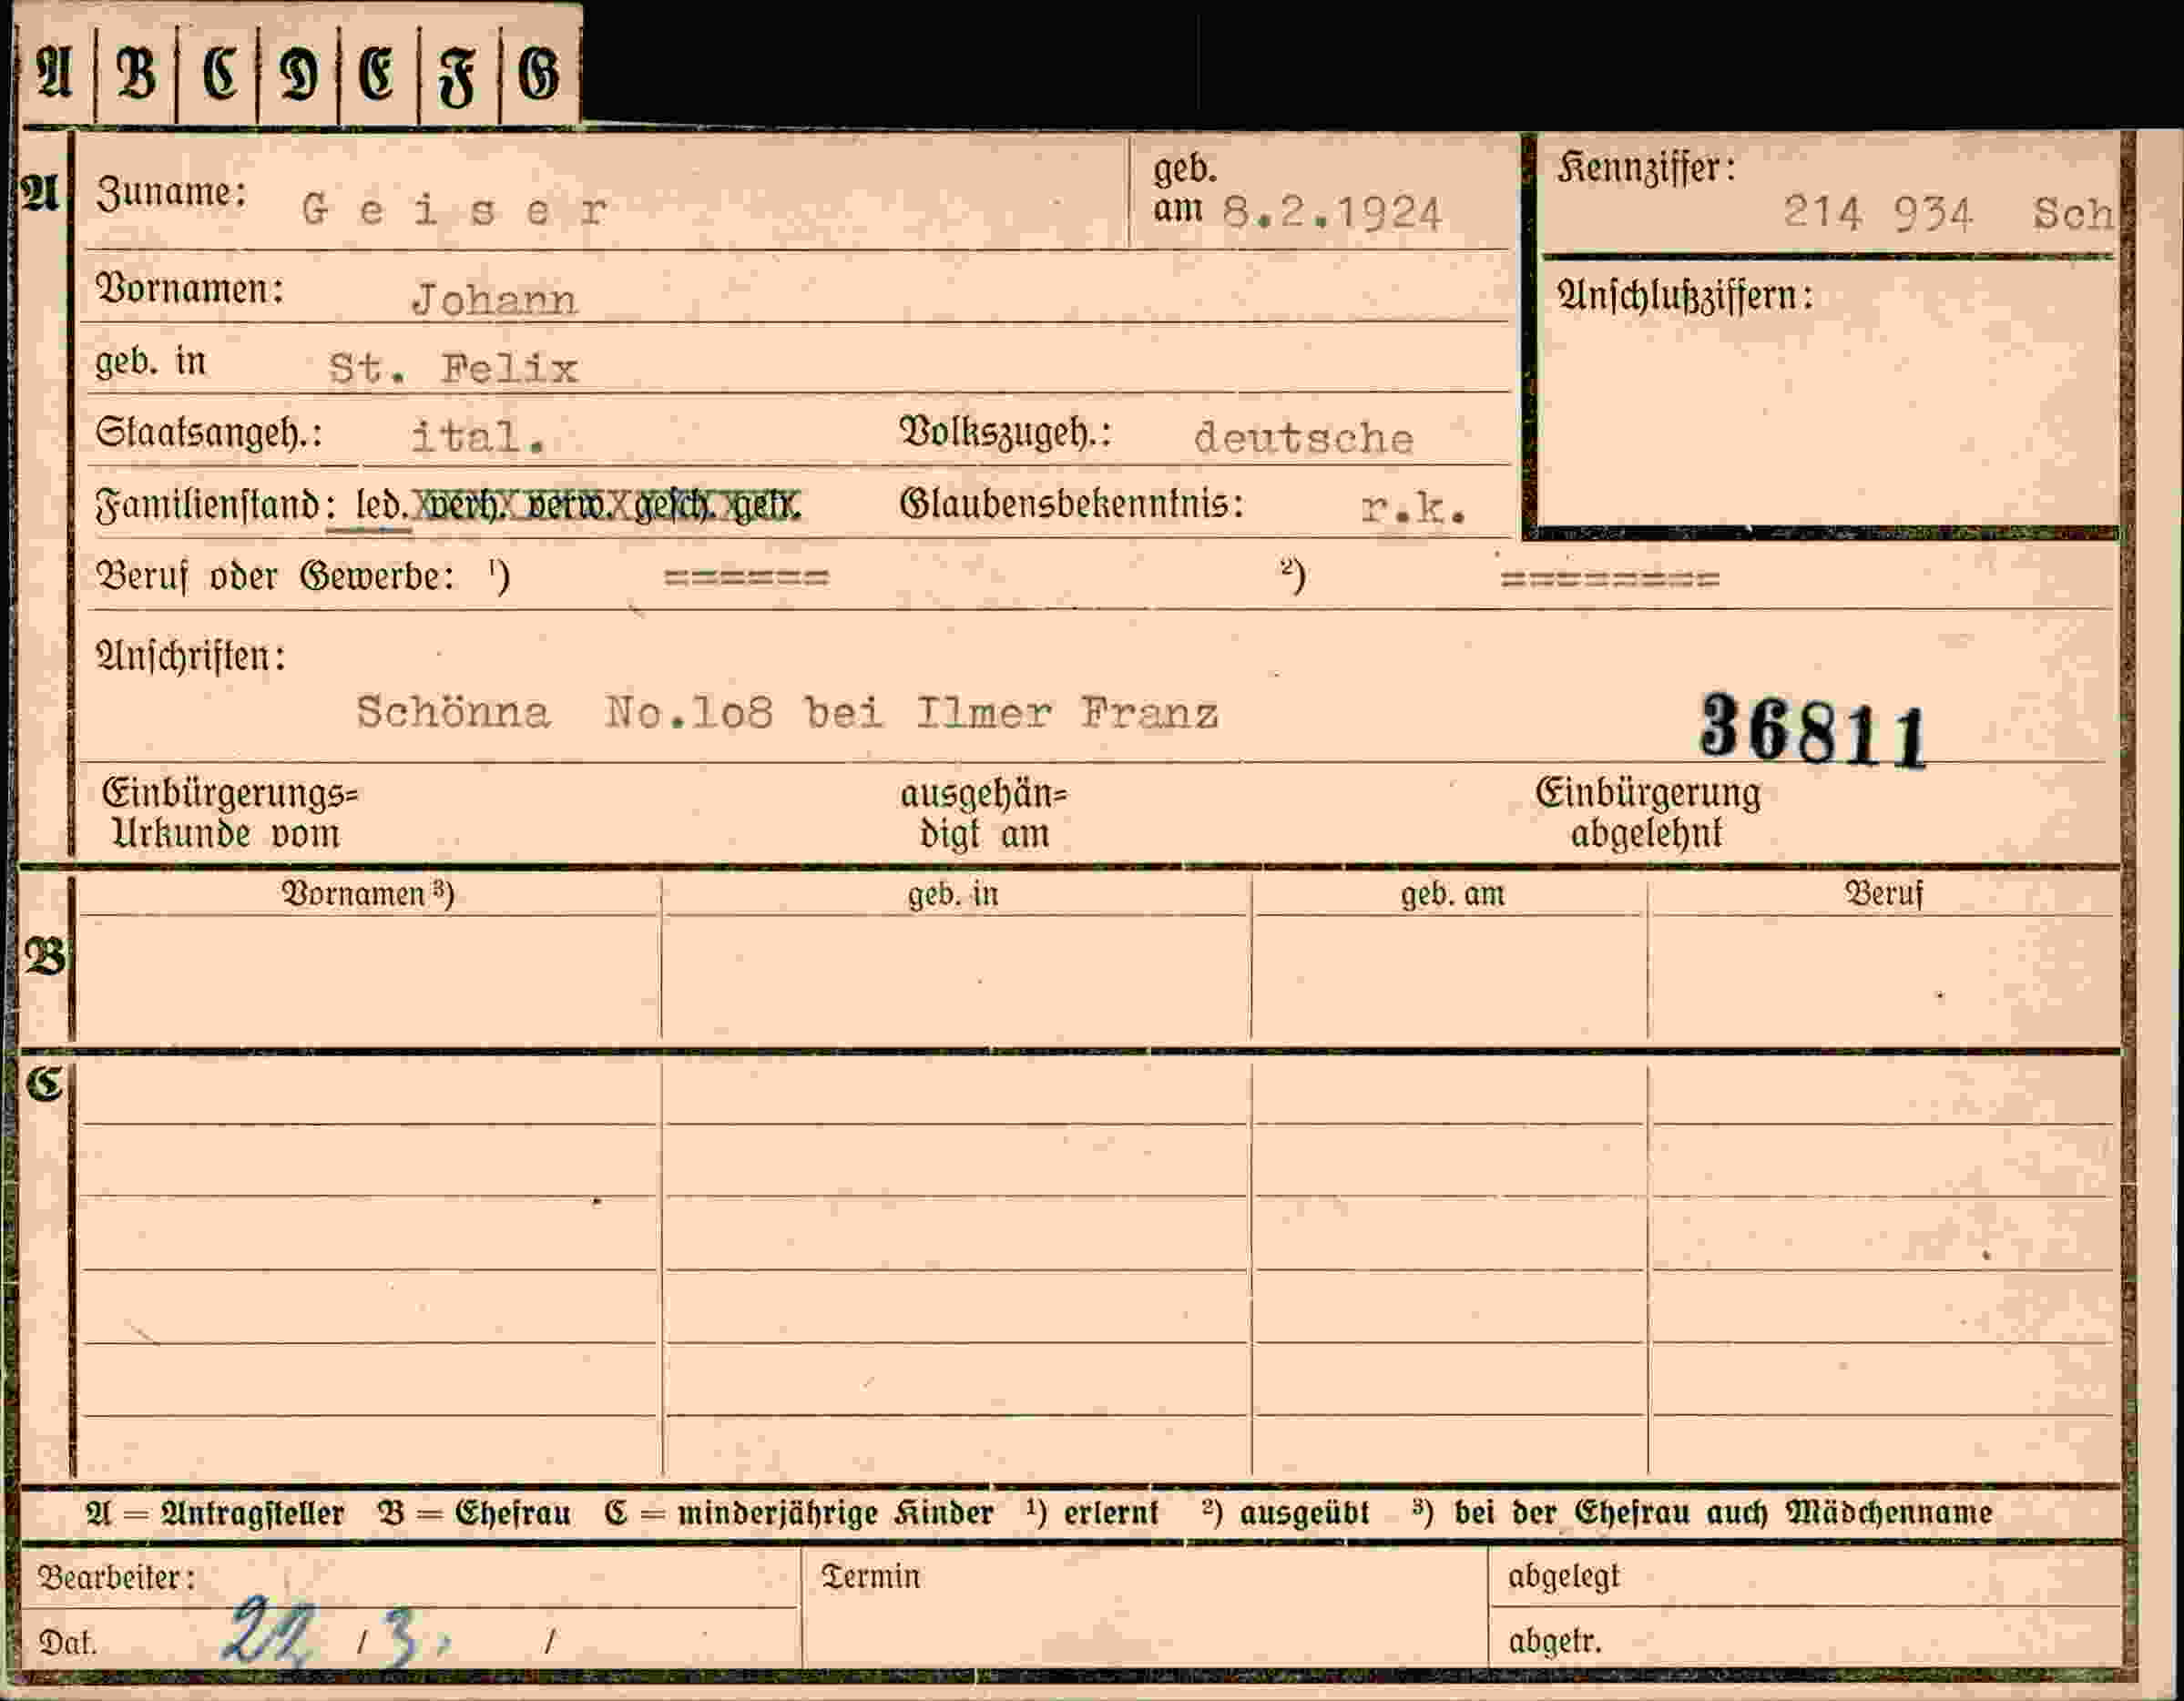Click the citizenship value 'ital.'

point(478,437)
